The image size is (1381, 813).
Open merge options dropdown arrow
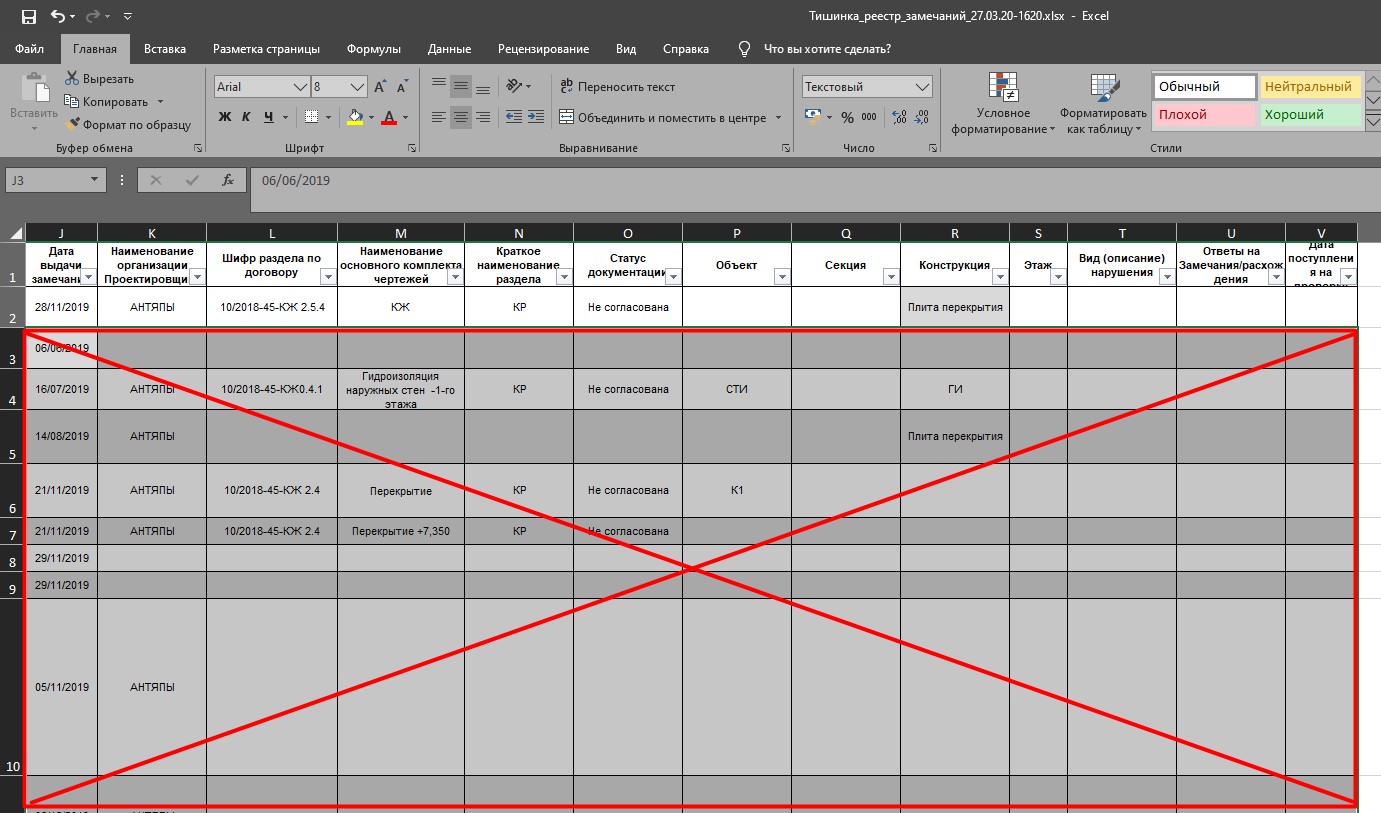pos(778,118)
